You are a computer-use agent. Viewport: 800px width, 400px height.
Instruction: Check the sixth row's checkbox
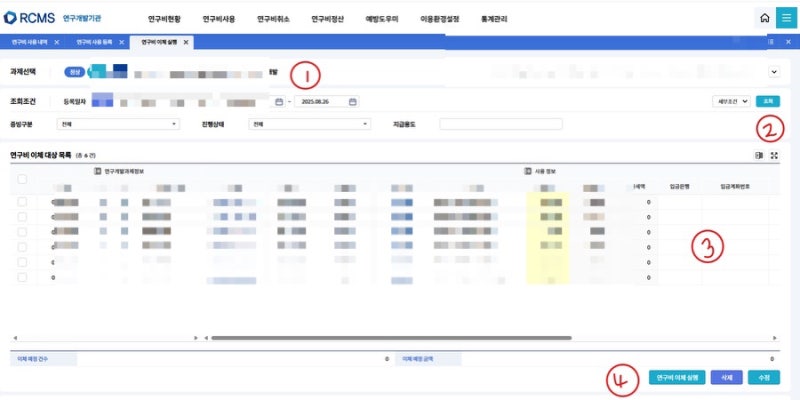tap(22, 277)
